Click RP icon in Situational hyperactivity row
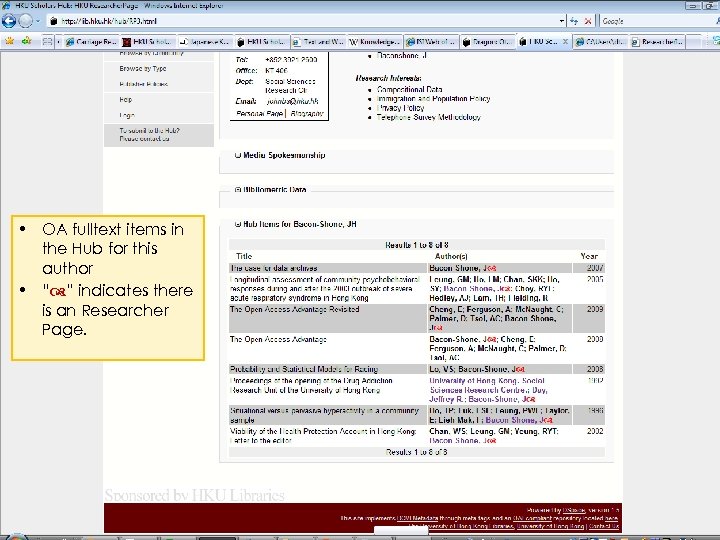The image size is (720, 540). pyautogui.click(x=547, y=420)
